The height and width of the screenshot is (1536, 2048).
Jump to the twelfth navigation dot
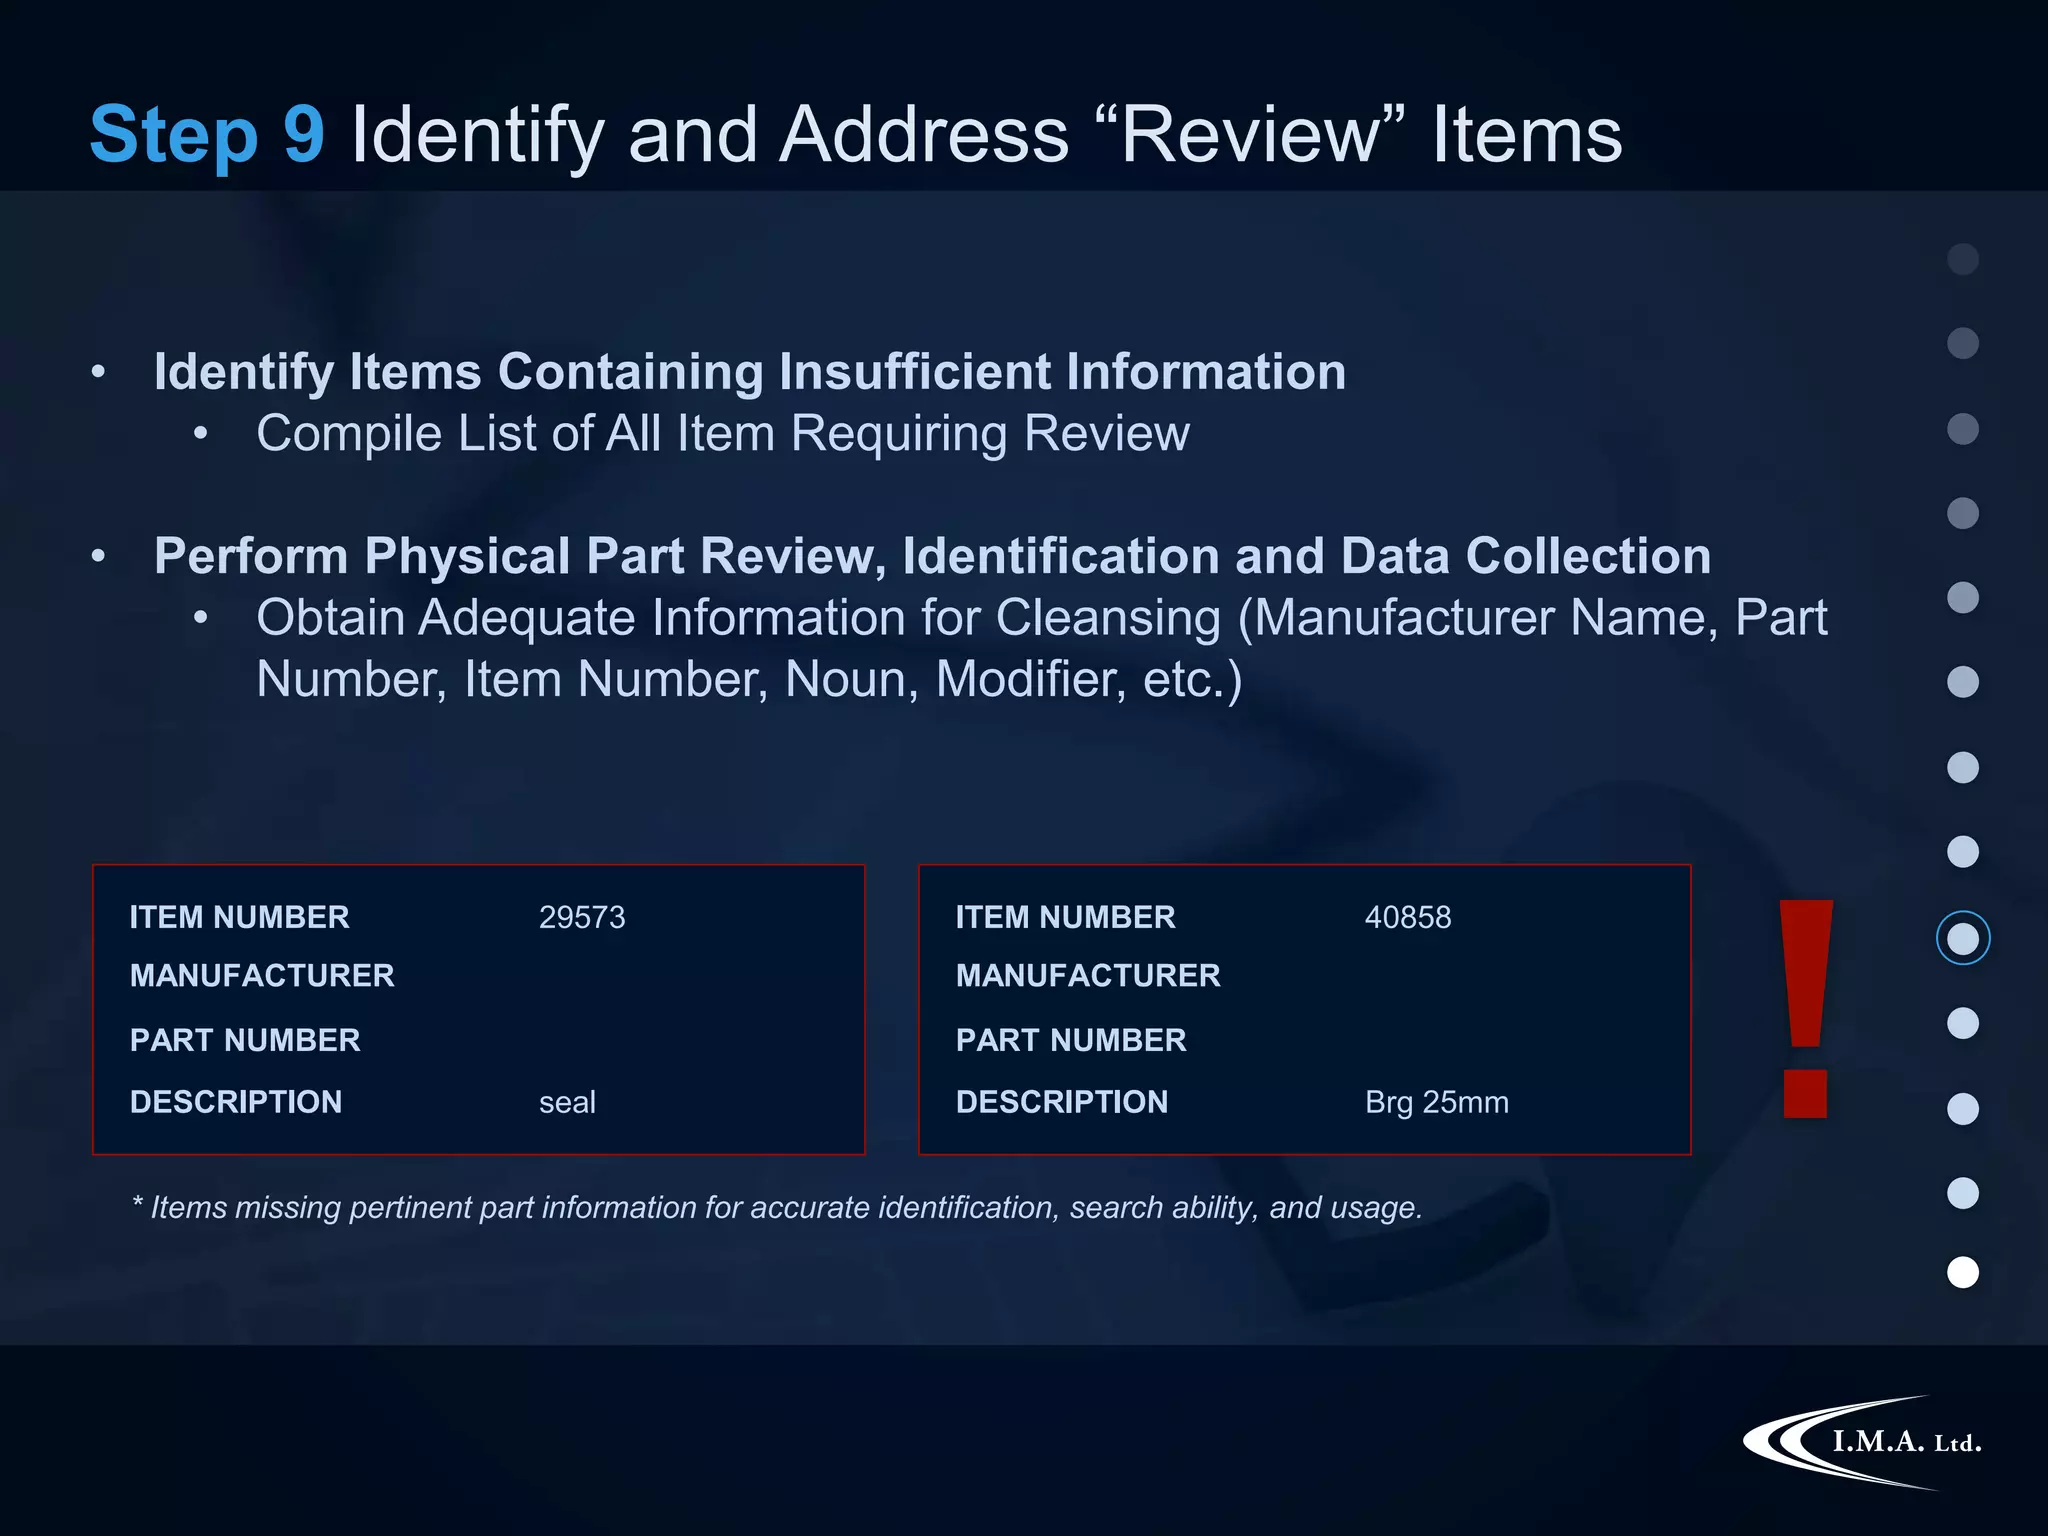pos(1963,1193)
